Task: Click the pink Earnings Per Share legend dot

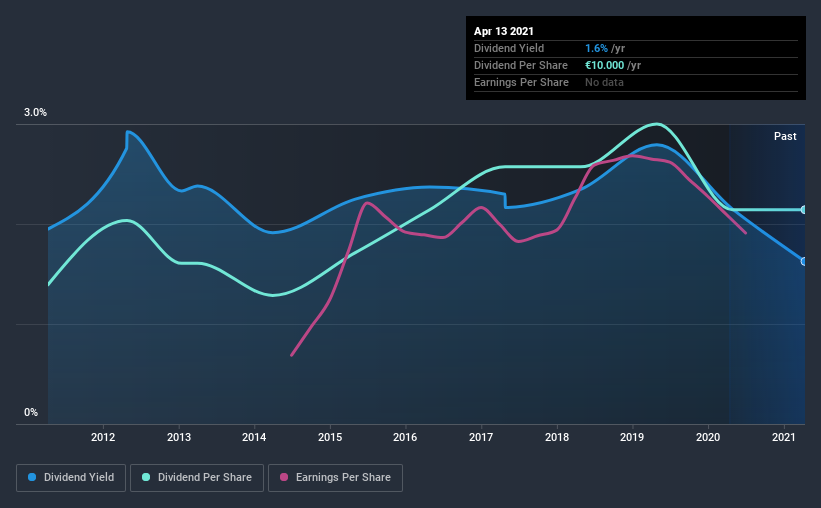Action: click(x=284, y=477)
